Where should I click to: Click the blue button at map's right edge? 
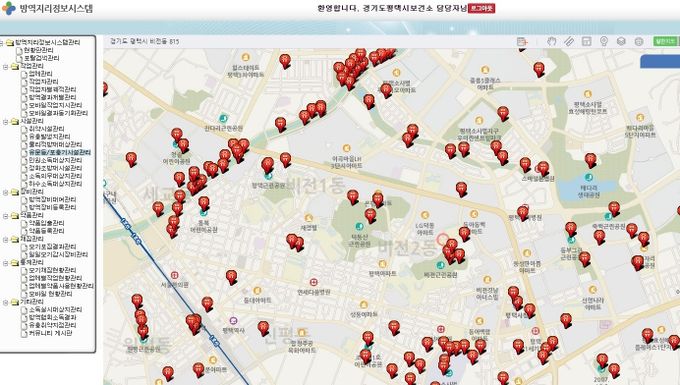click(660, 61)
